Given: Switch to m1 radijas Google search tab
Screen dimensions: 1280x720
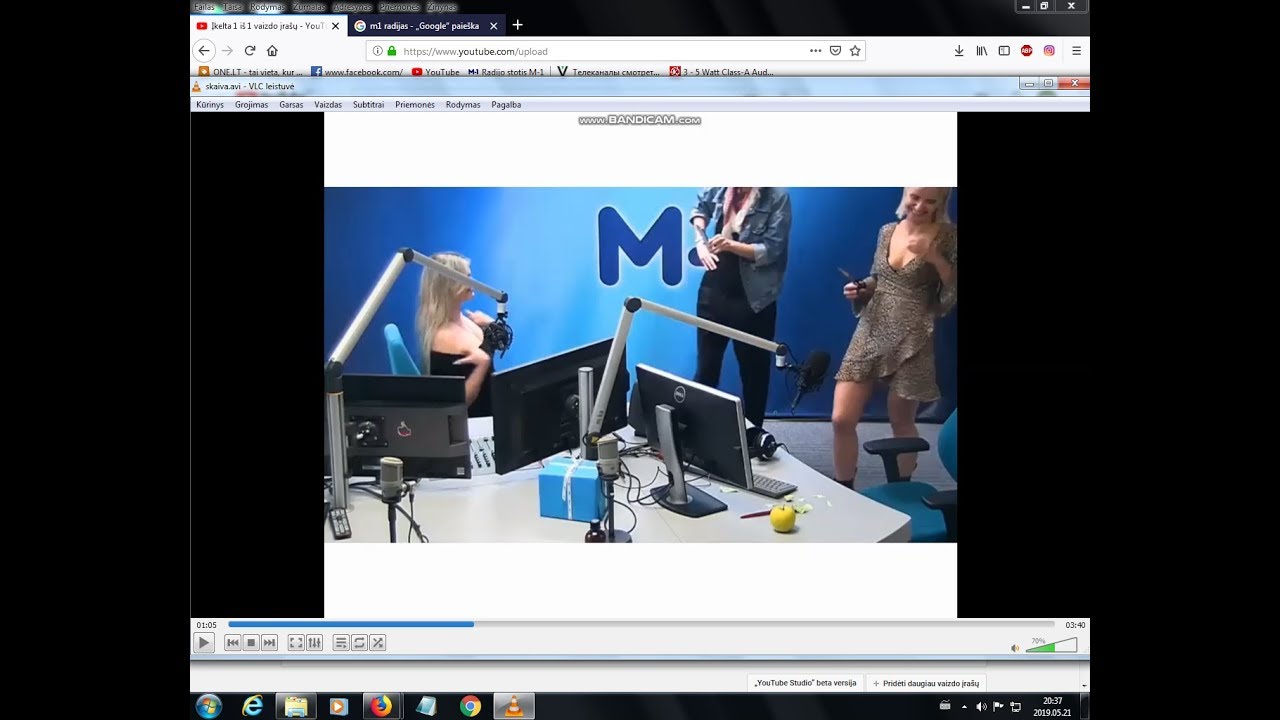Looking at the screenshot, I should pyautogui.click(x=425, y=26).
